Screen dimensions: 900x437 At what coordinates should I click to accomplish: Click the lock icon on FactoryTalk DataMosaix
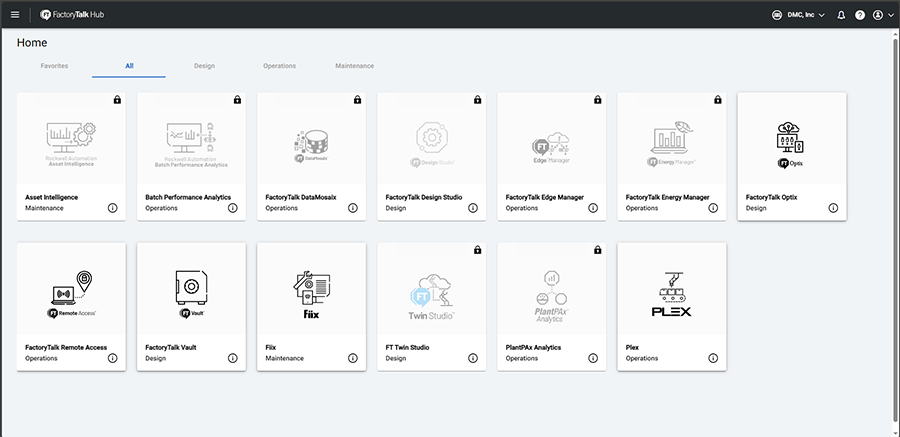click(x=357, y=100)
